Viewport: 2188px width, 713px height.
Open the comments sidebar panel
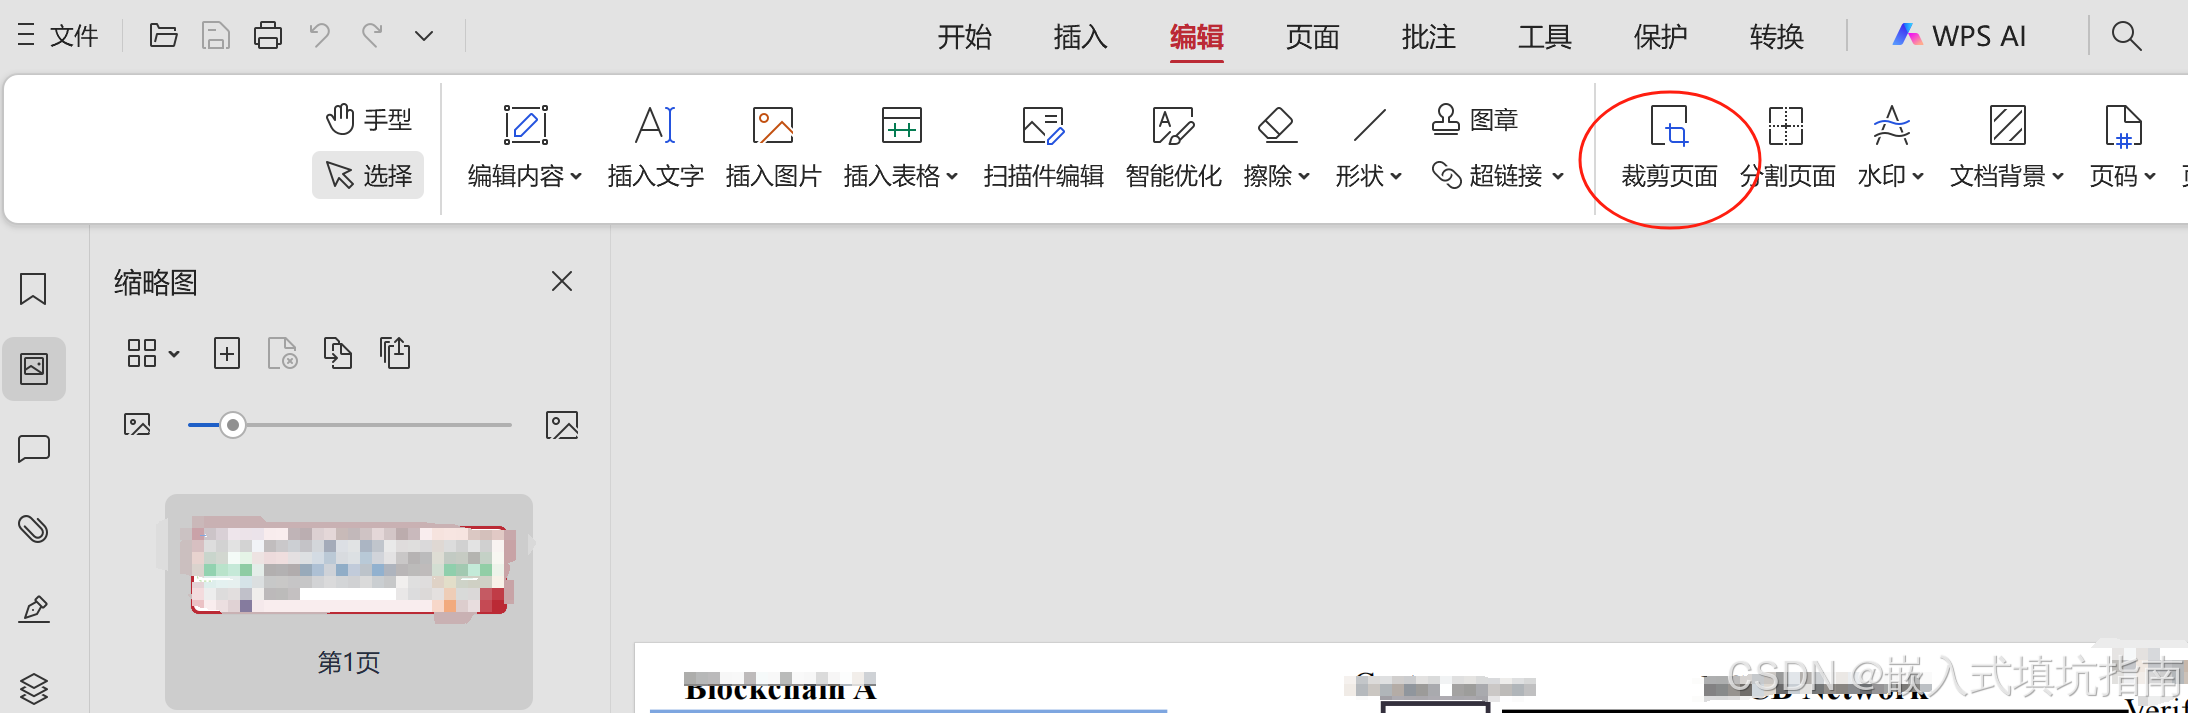click(34, 448)
